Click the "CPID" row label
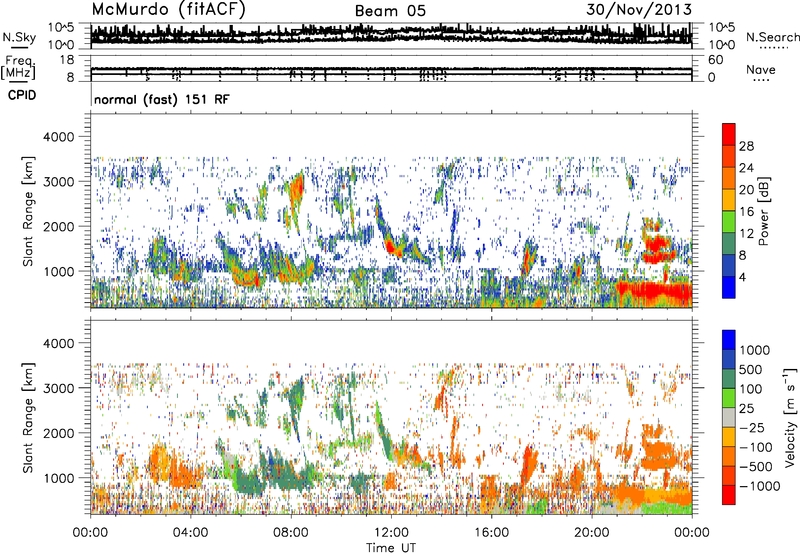Screen dimensions: 800x554 [x=22, y=95]
